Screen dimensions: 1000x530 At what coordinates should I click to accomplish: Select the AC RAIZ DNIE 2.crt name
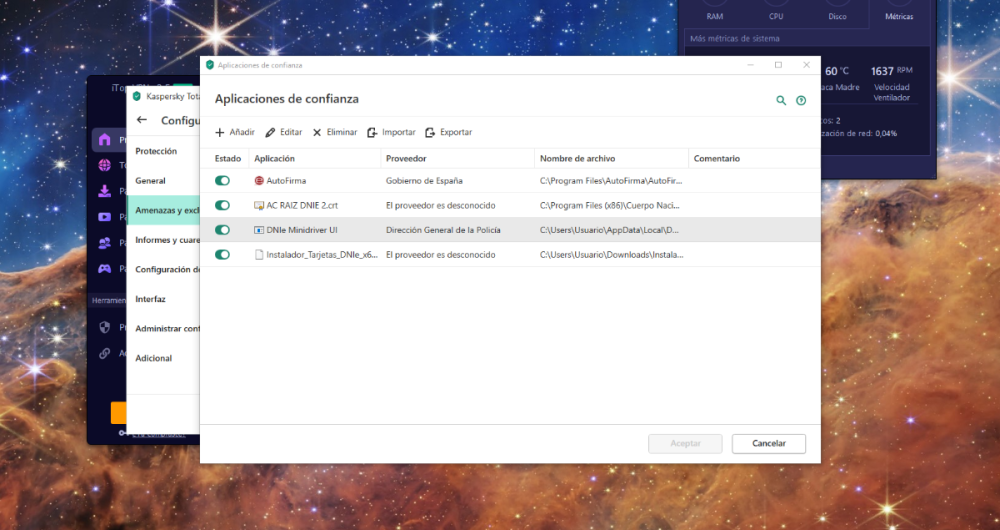[x=302, y=205]
